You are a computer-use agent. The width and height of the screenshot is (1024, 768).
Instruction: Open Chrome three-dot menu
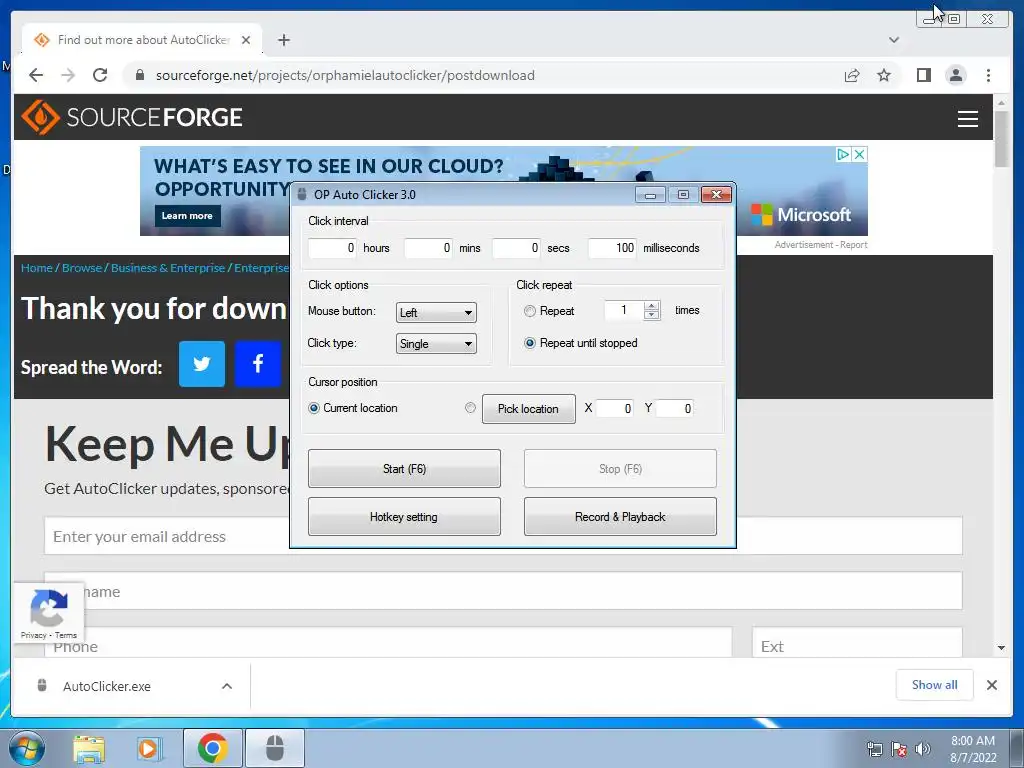tap(988, 75)
